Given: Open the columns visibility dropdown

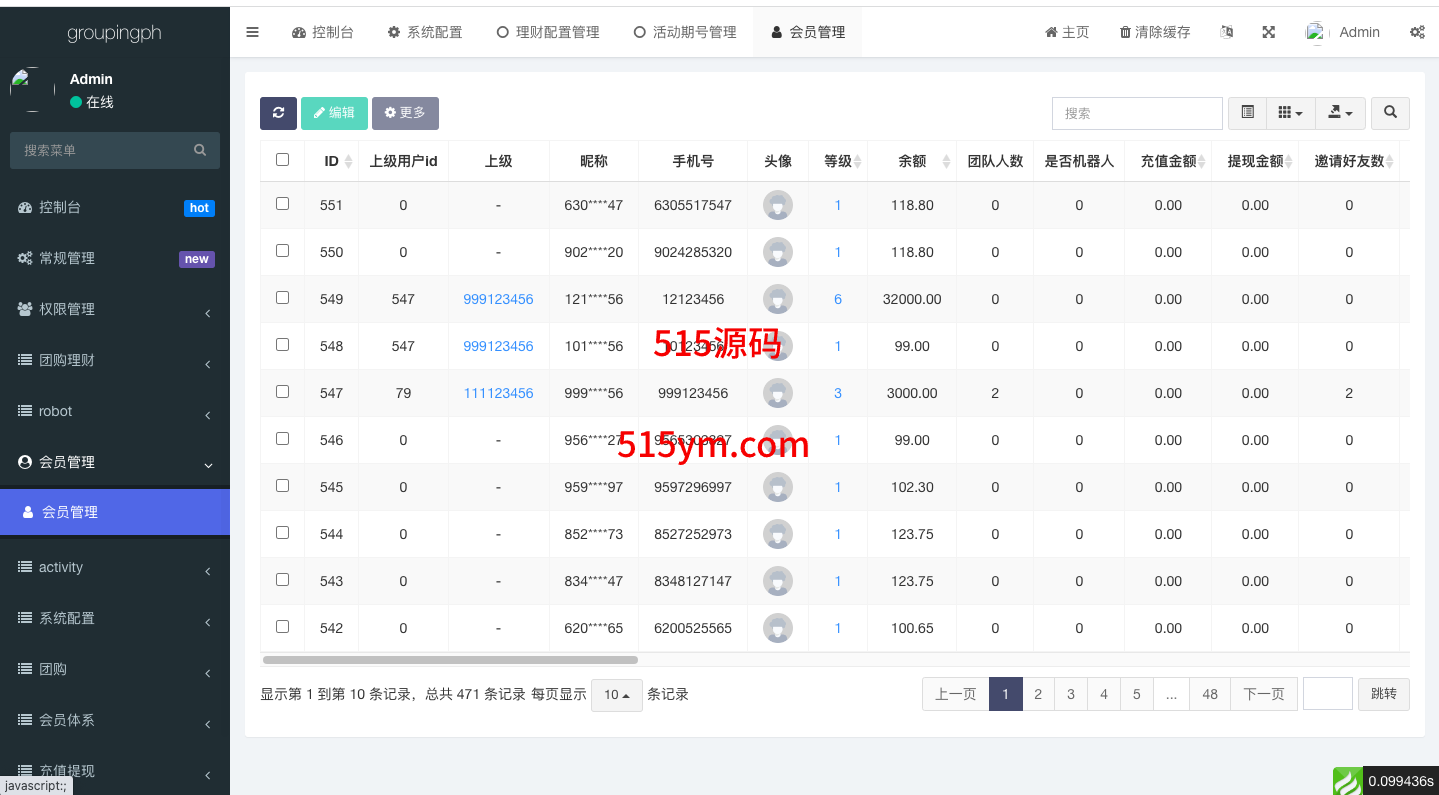Looking at the screenshot, I should coord(1290,113).
